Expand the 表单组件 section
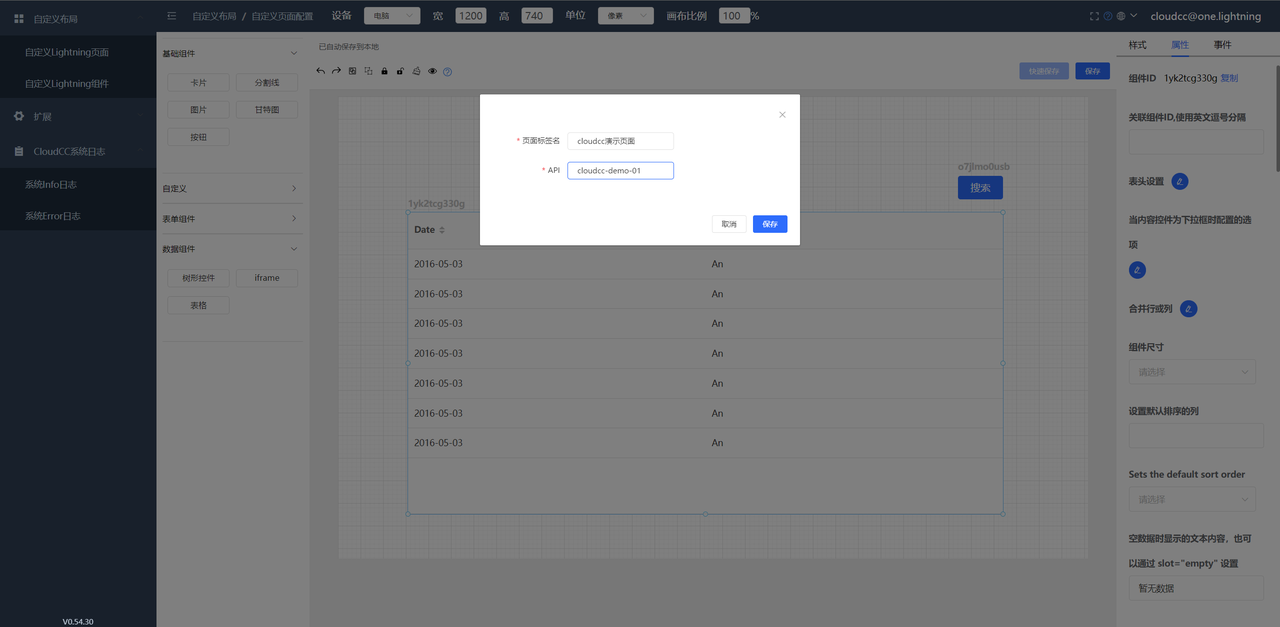 point(230,219)
